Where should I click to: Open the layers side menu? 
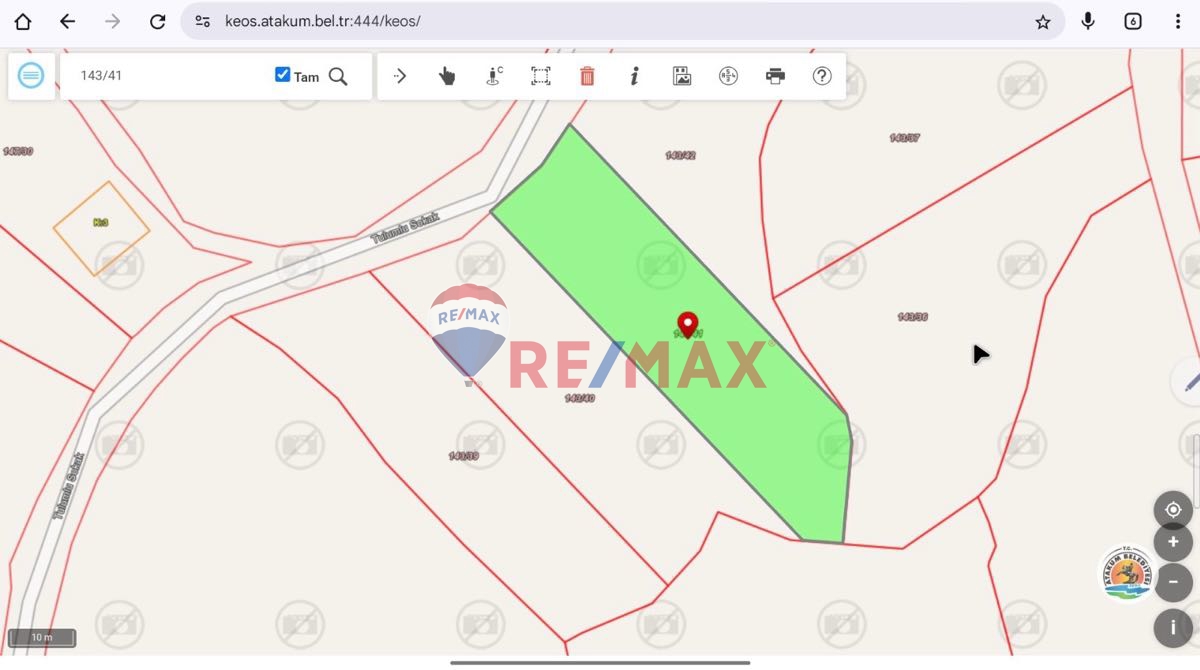[x=31, y=75]
